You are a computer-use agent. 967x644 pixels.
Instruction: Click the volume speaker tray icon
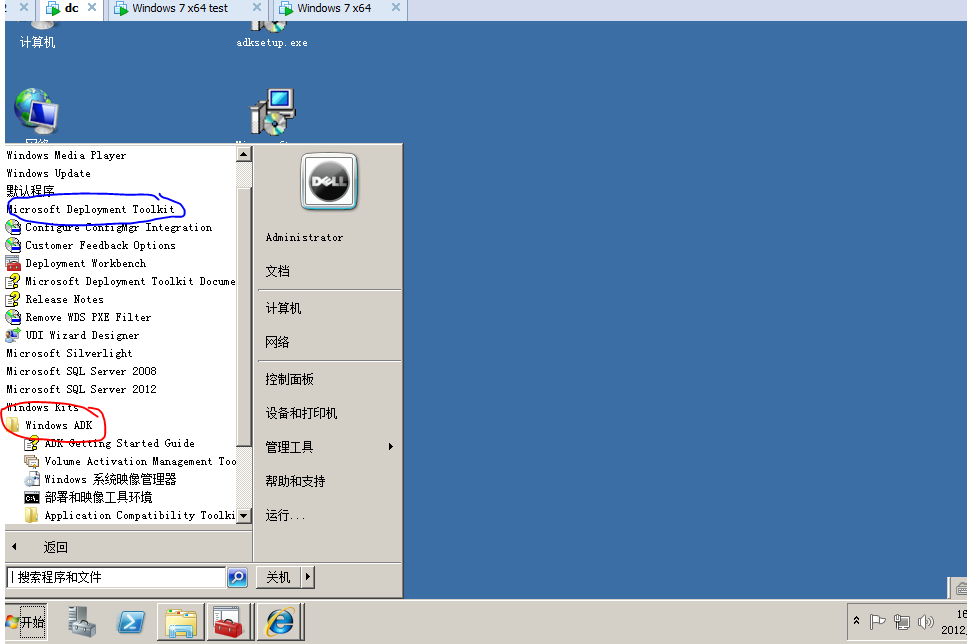(925, 622)
